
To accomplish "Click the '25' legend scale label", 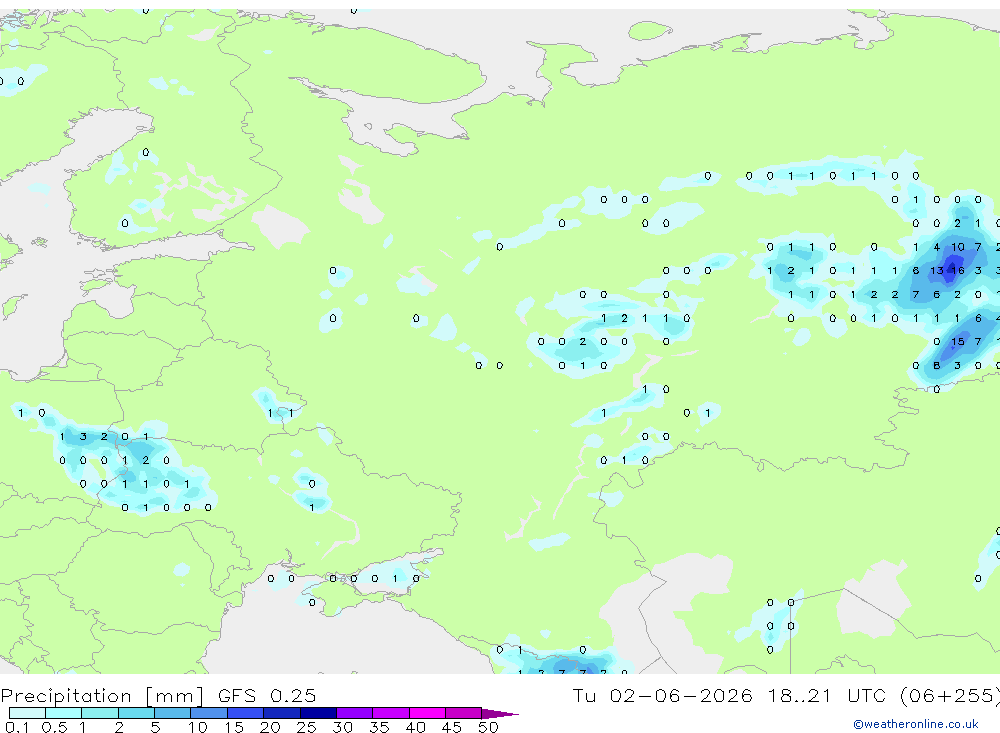I will tap(306, 727).
